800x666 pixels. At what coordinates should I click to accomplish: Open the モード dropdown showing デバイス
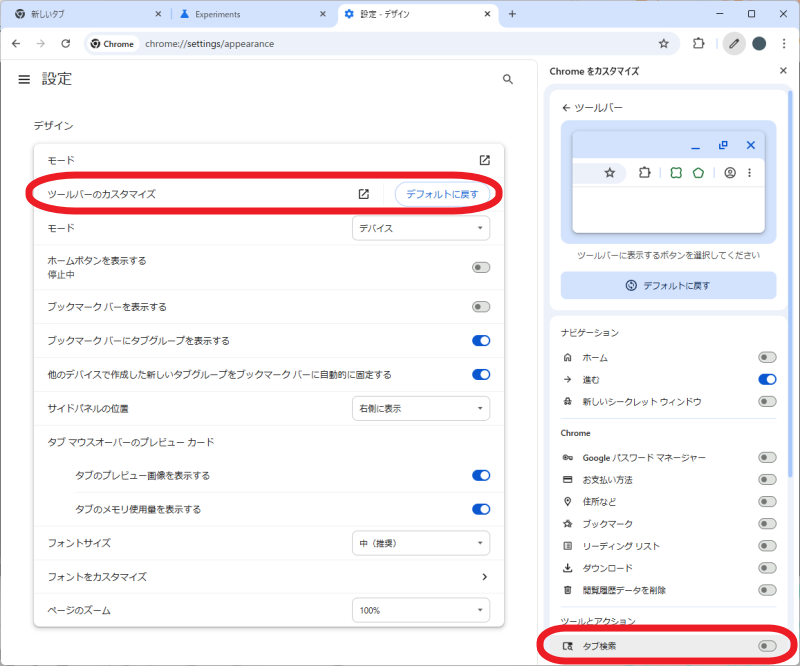click(x=421, y=228)
